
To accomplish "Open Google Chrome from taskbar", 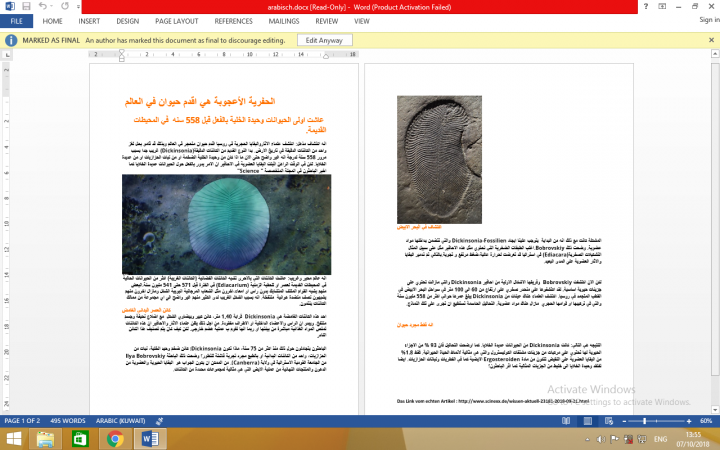I will pos(115,439).
